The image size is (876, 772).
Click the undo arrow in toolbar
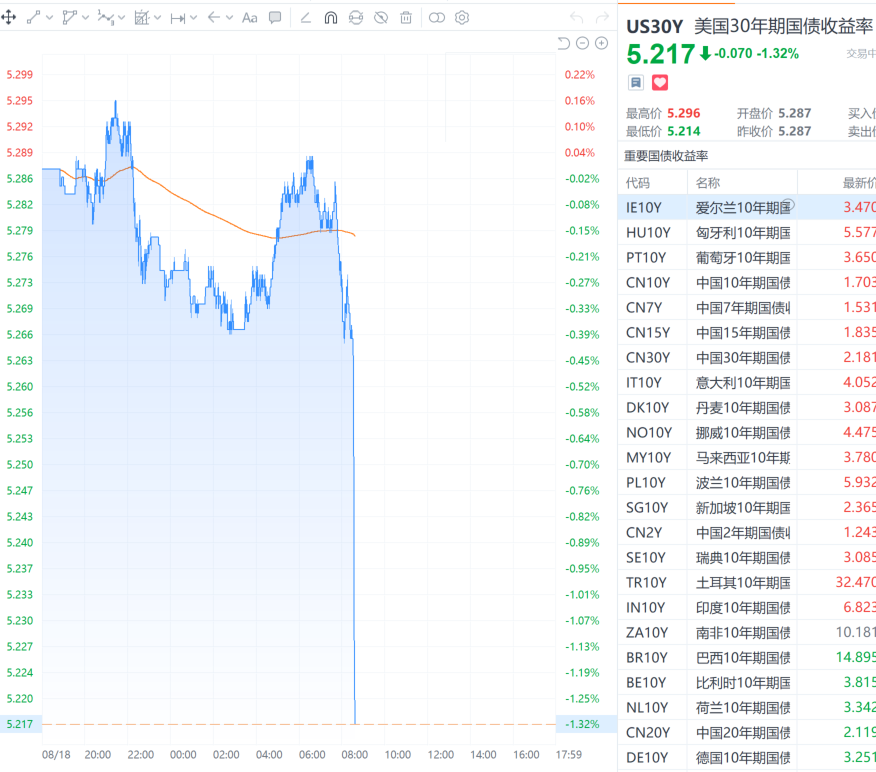pyautogui.click(x=577, y=18)
